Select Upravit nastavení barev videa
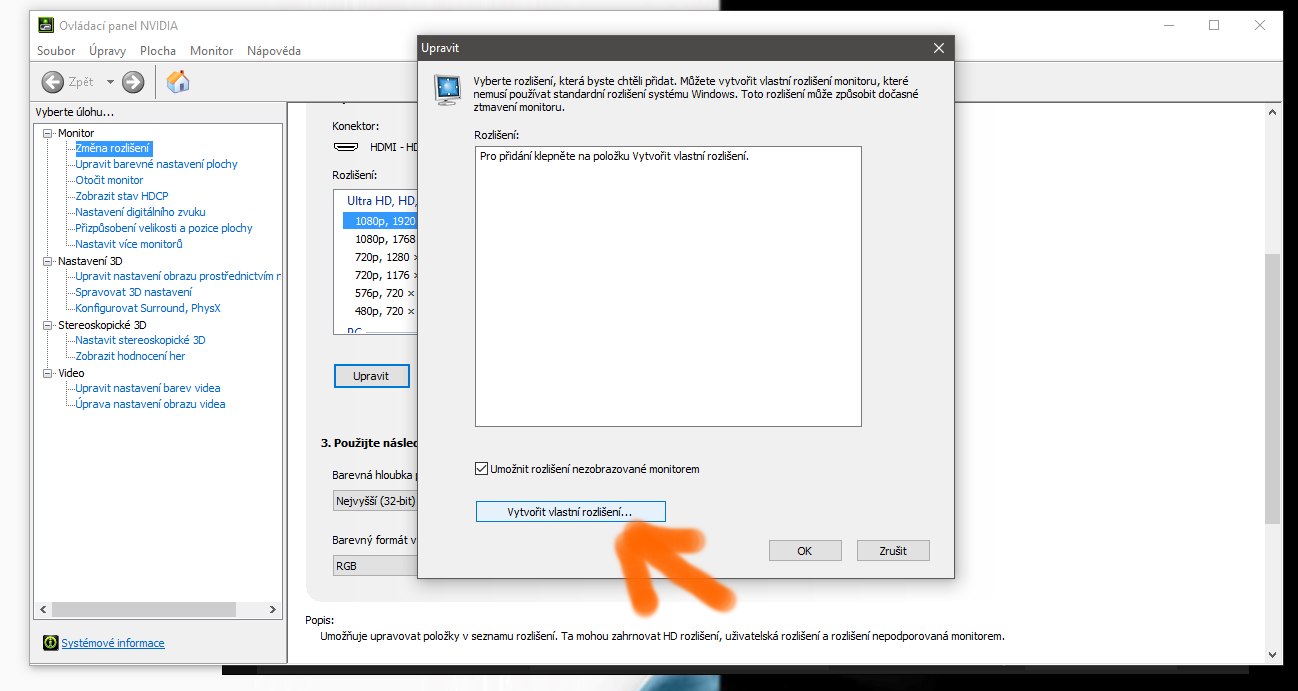The width and height of the screenshot is (1298, 691). [148, 388]
